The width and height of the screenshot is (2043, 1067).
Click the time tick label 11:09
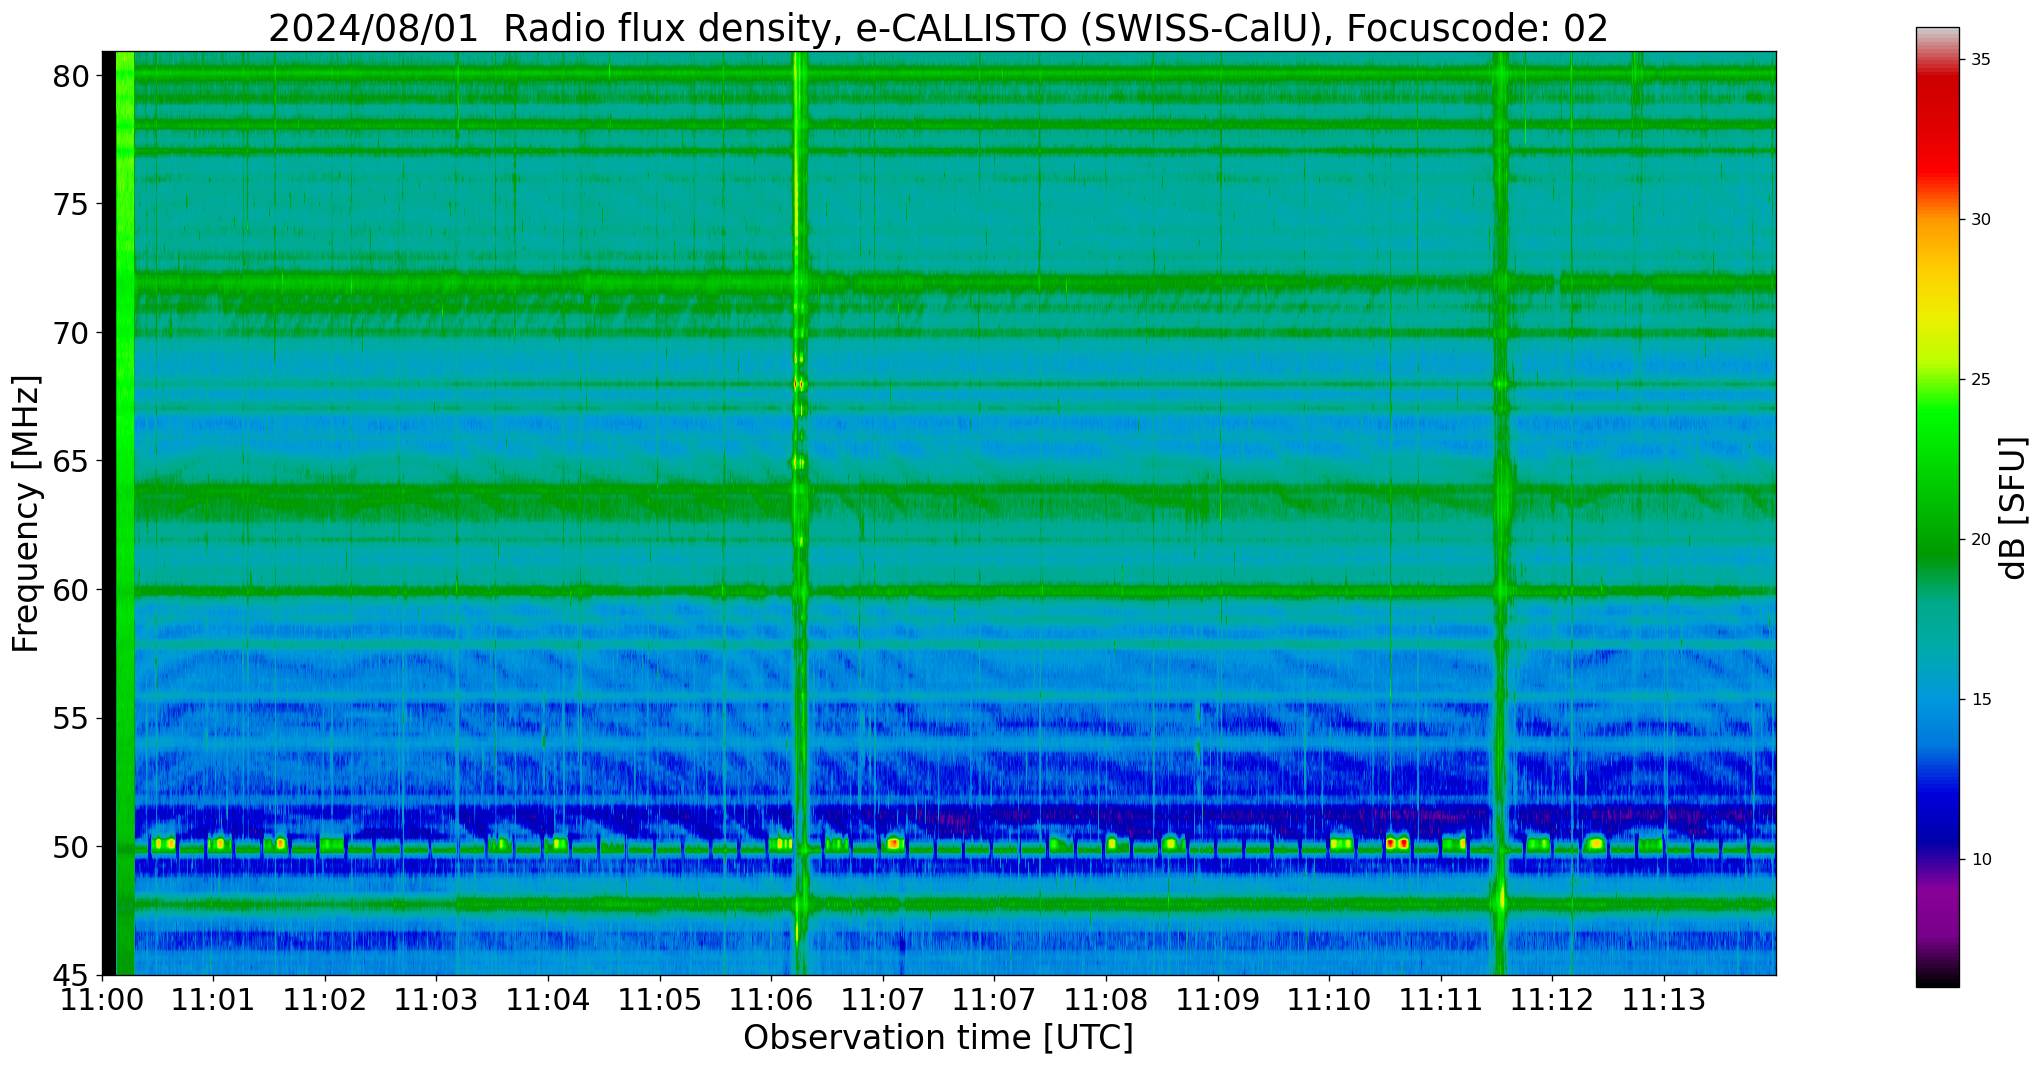click(x=1217, y=1000)
